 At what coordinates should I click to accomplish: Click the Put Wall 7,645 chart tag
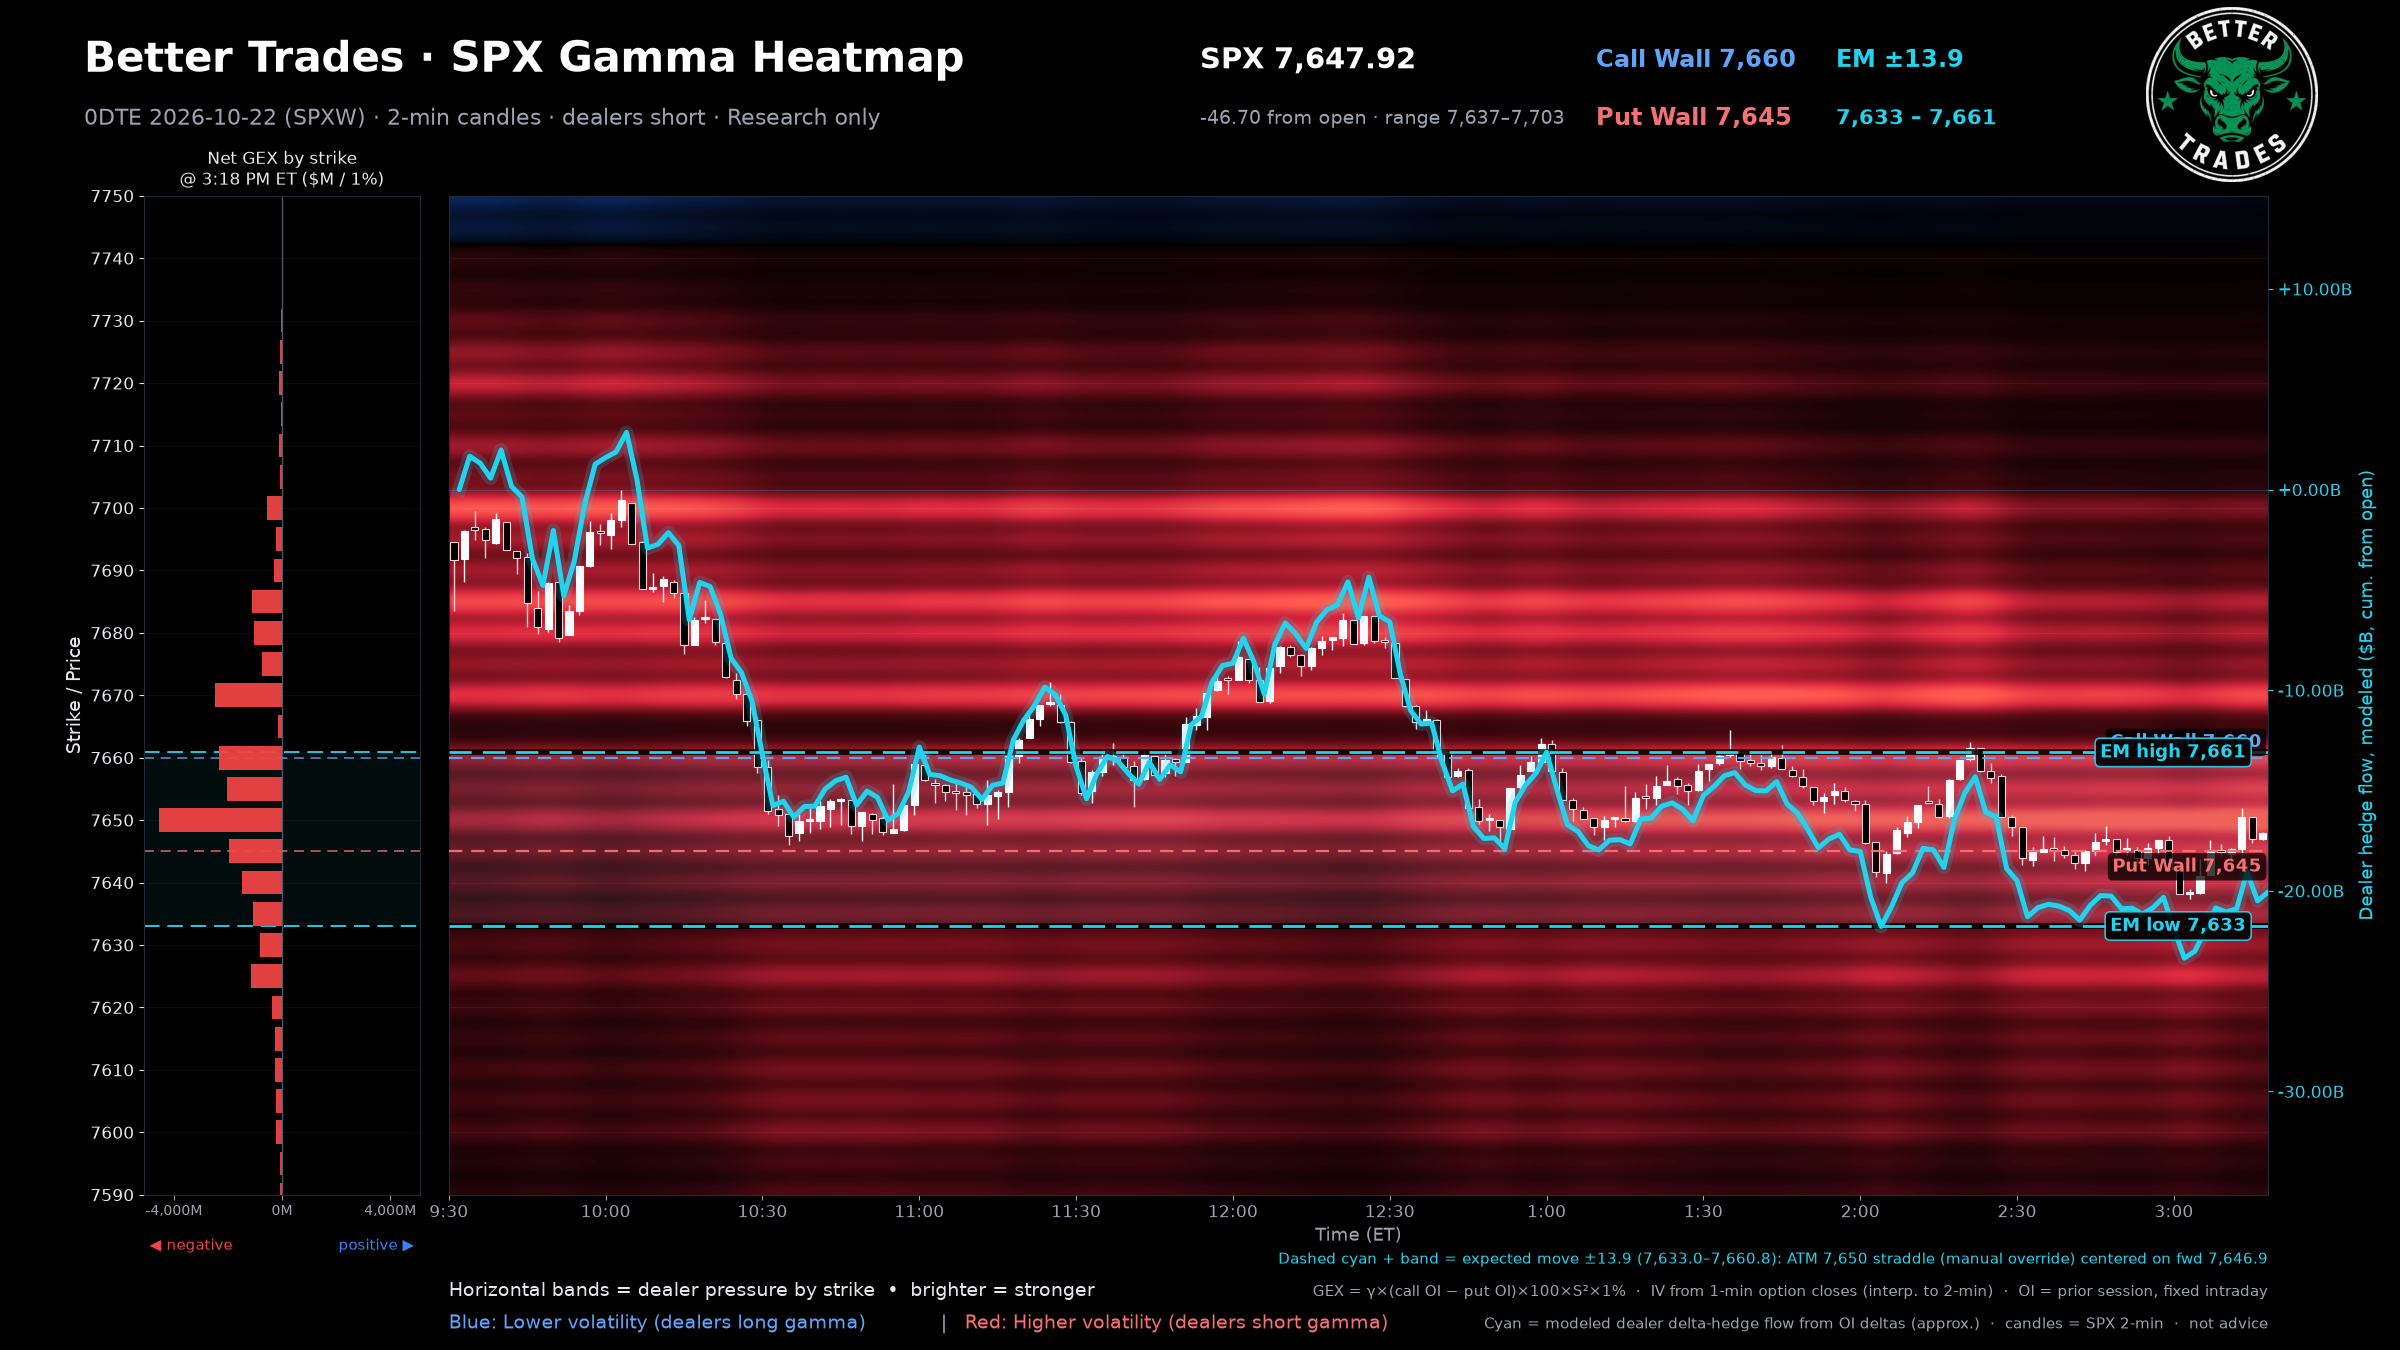pos(2186,866)
